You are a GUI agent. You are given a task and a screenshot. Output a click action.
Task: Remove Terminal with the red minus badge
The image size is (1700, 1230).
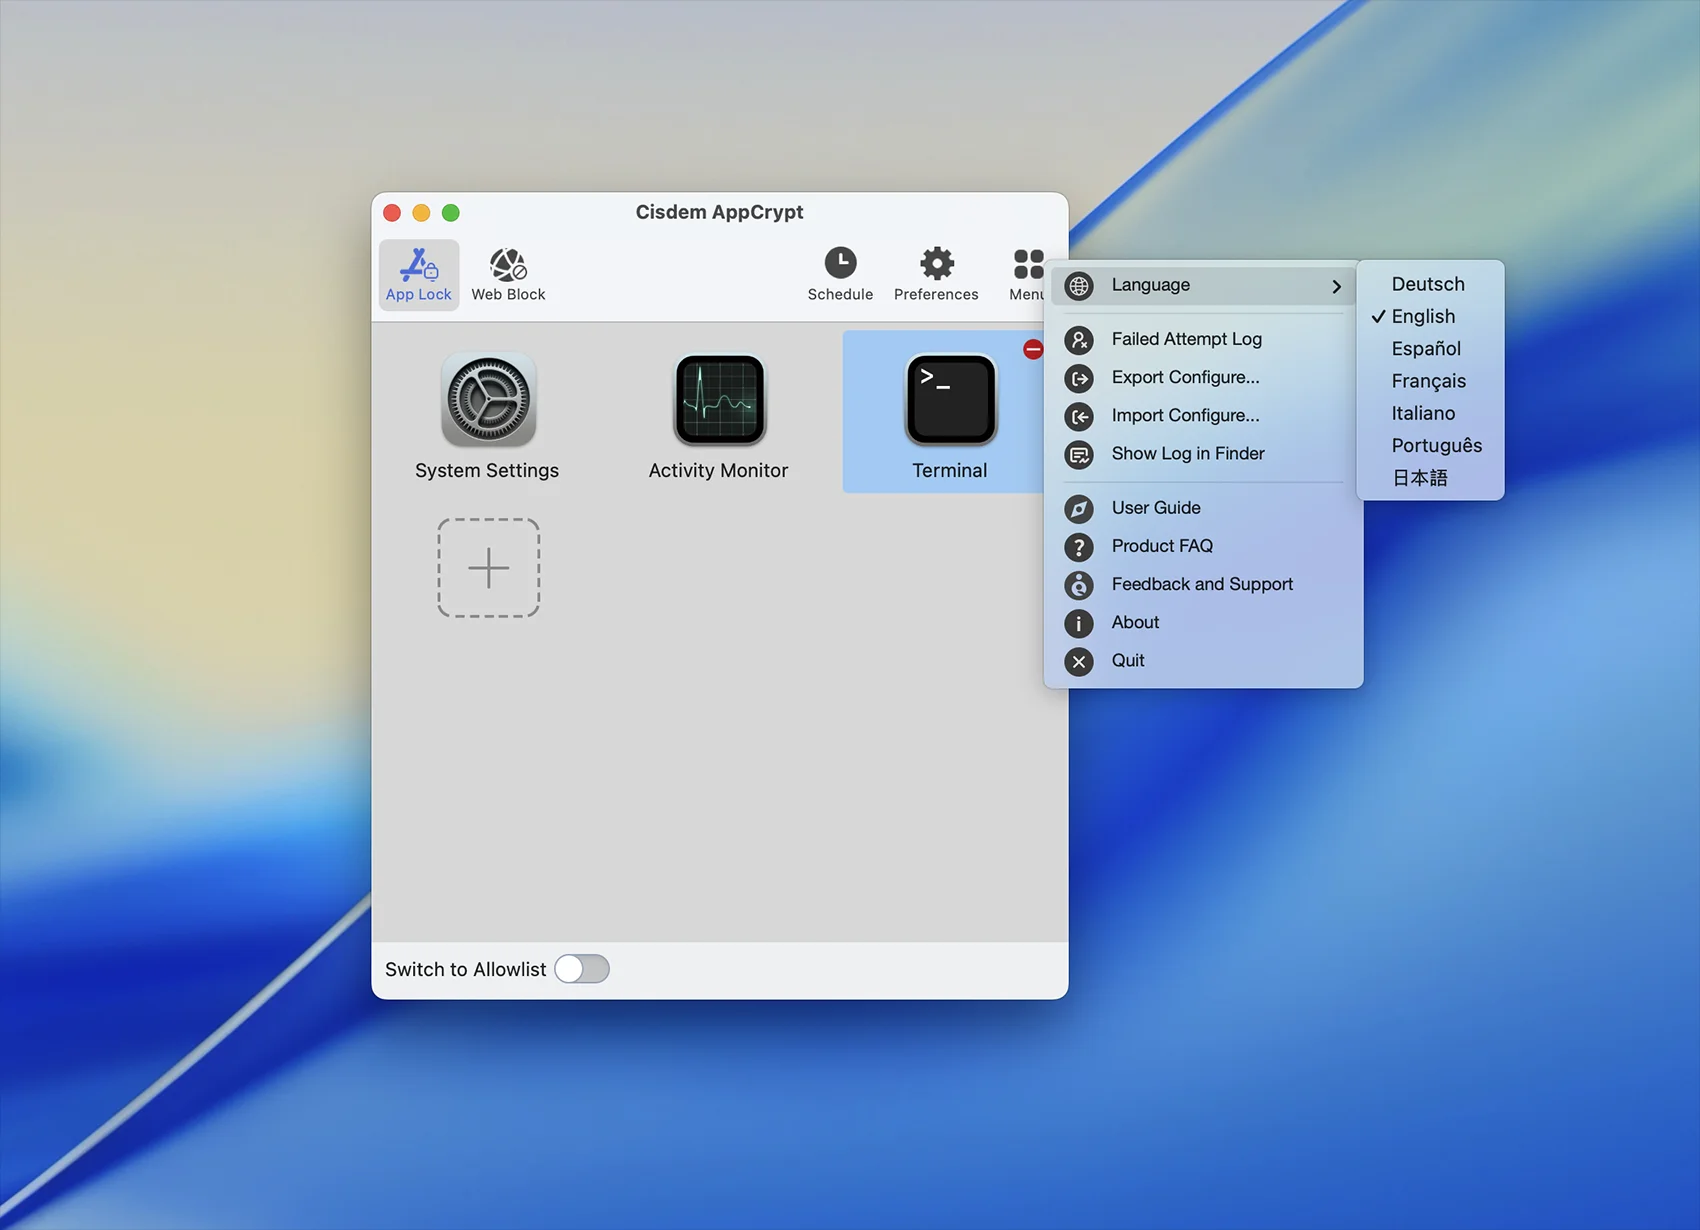pyautogui.click(x=1033, y=349)
